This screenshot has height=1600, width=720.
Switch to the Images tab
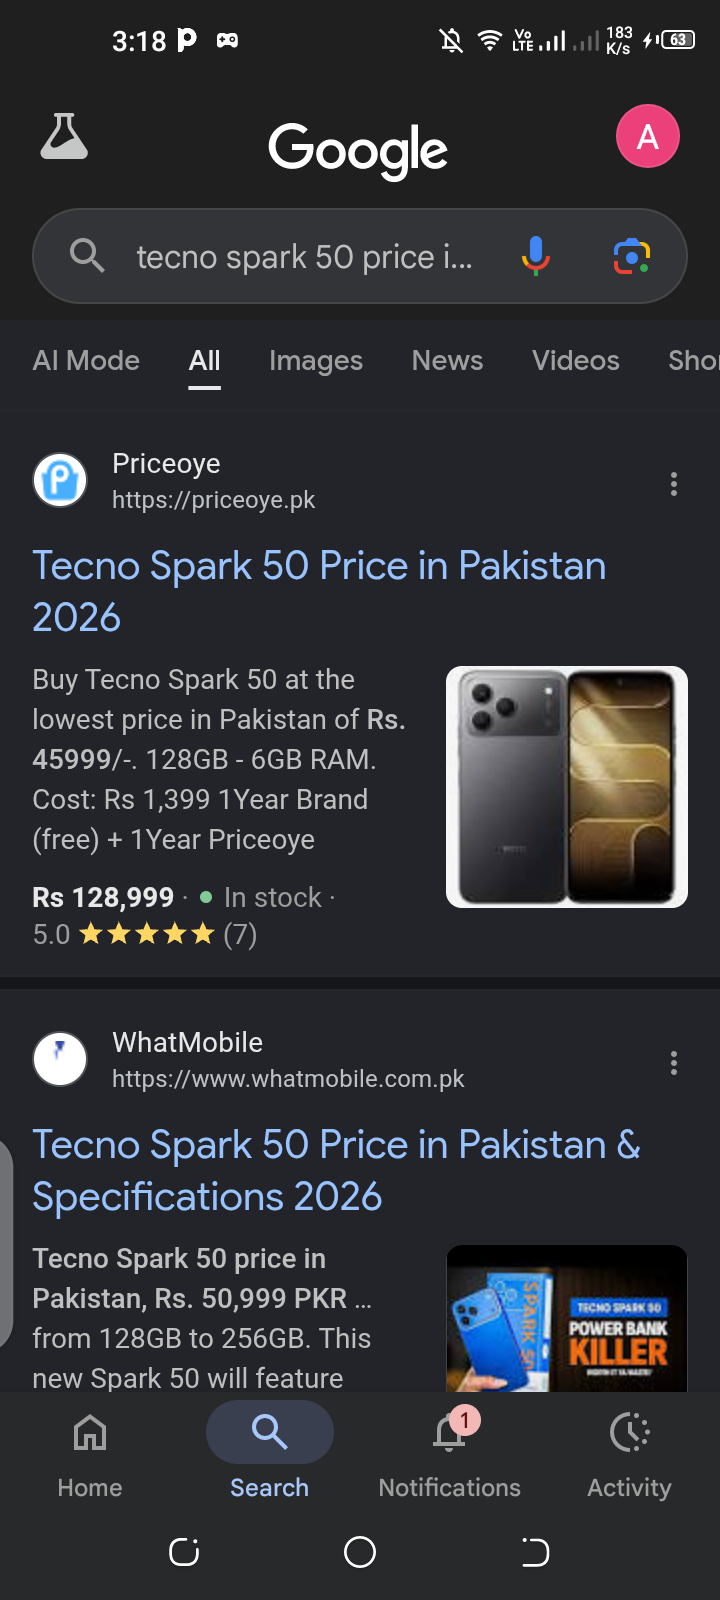click(316, 360)
